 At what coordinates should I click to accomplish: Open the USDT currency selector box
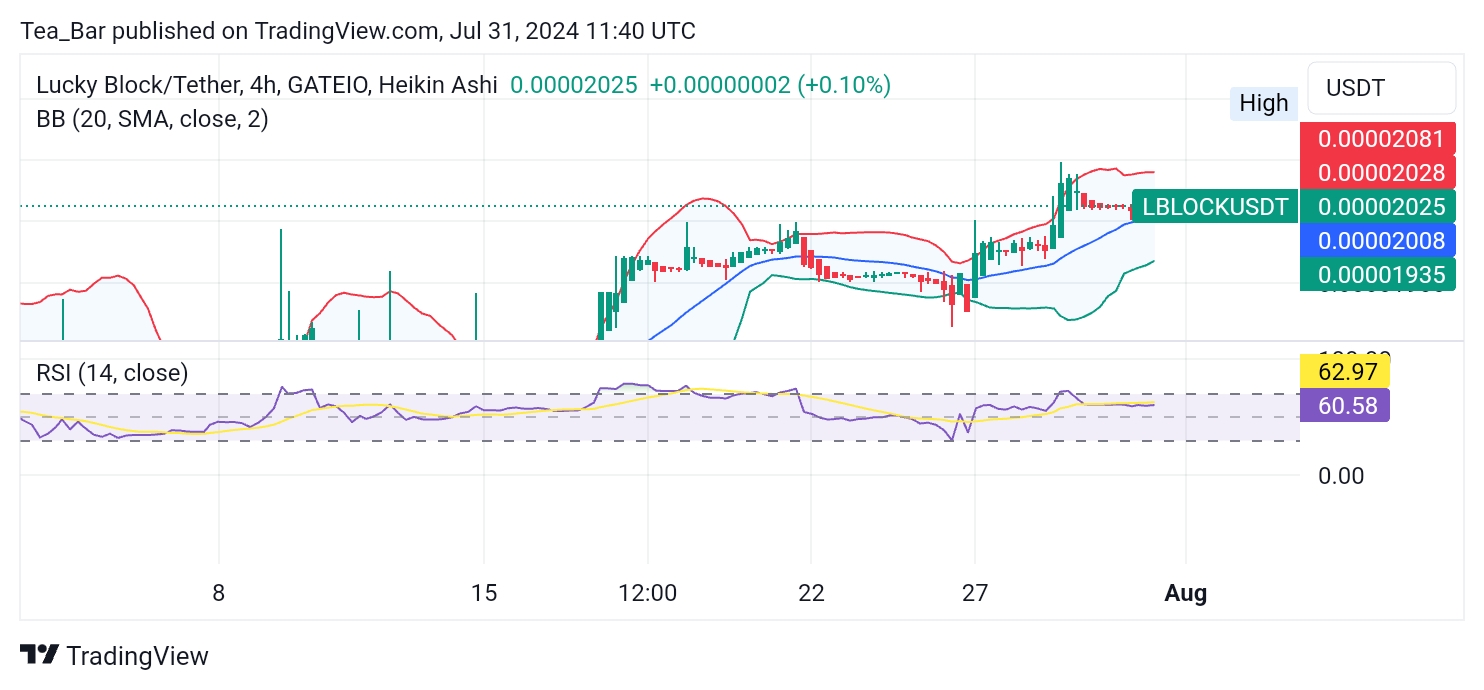point(1381,88)
